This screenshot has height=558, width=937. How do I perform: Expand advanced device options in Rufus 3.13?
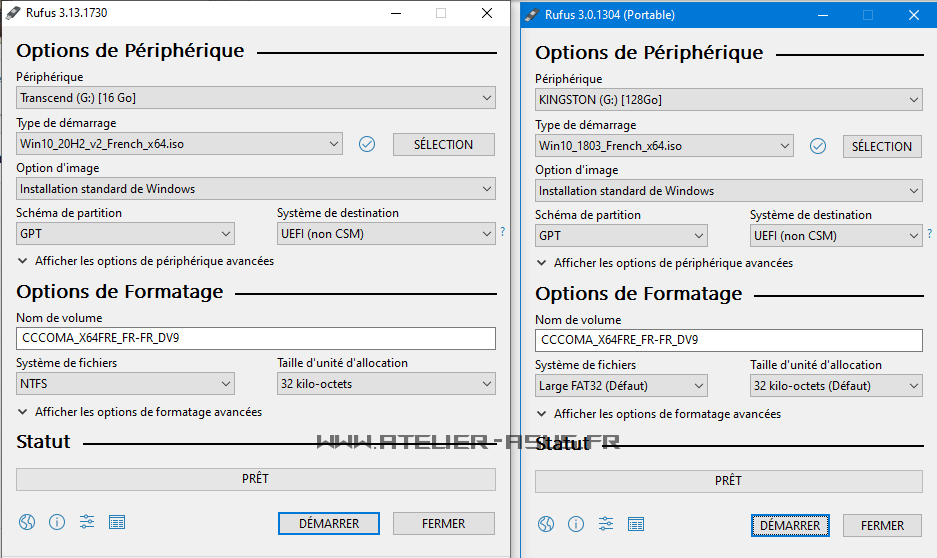[x=145, y=261]
